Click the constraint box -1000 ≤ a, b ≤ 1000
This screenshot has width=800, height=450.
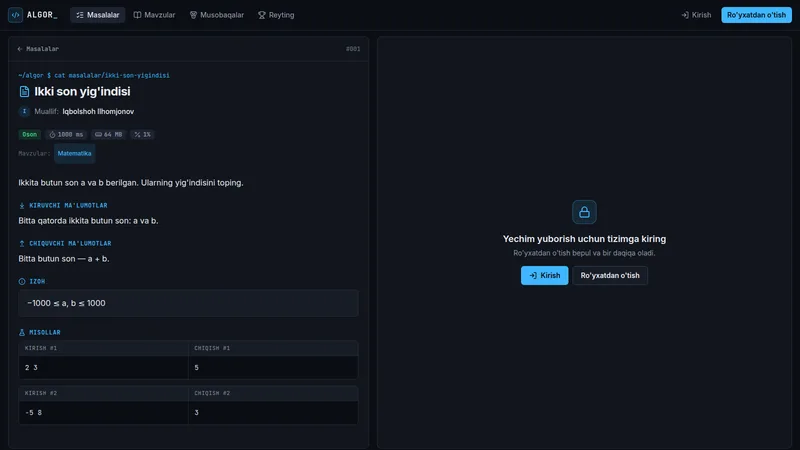188,303
